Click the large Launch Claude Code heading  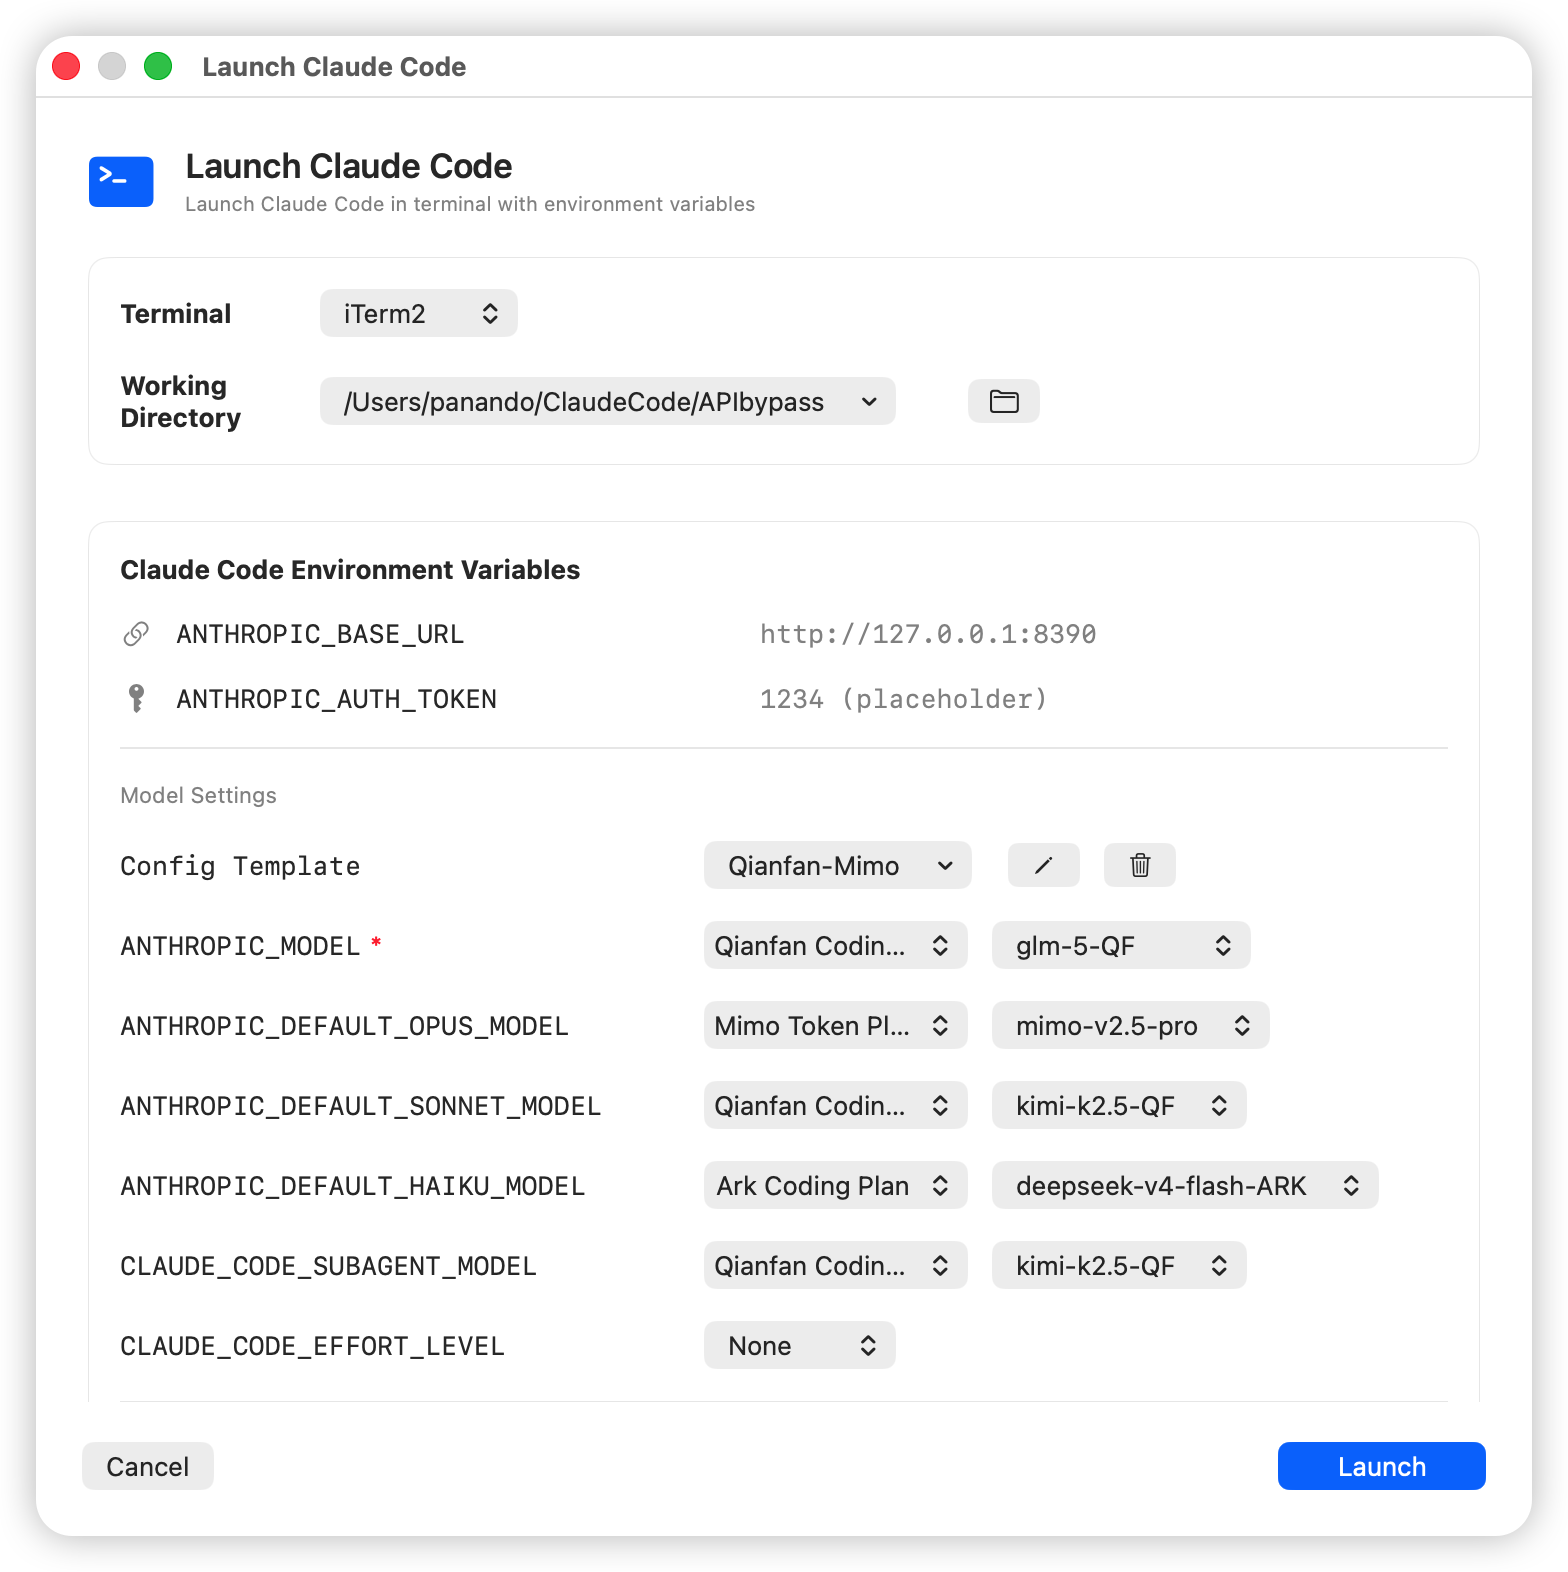pyautogui.click(x=348, y=166)
